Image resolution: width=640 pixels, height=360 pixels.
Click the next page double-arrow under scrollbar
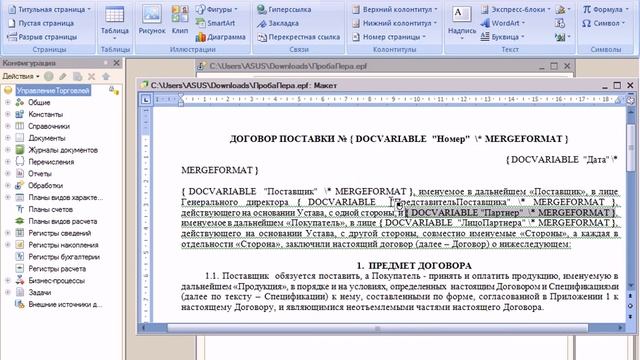[x=631, y=316]
